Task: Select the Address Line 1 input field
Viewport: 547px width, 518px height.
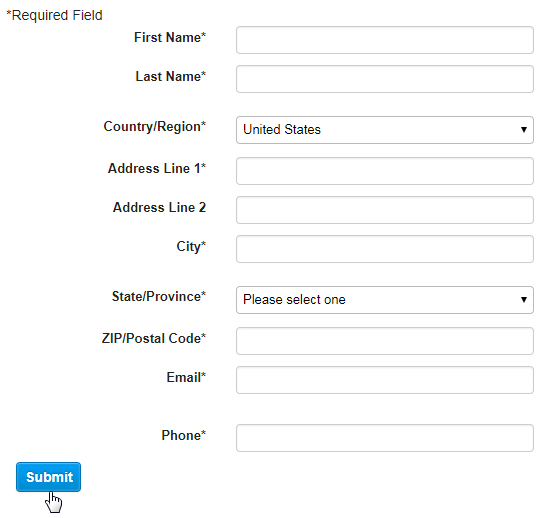Action: pos(385,171)
